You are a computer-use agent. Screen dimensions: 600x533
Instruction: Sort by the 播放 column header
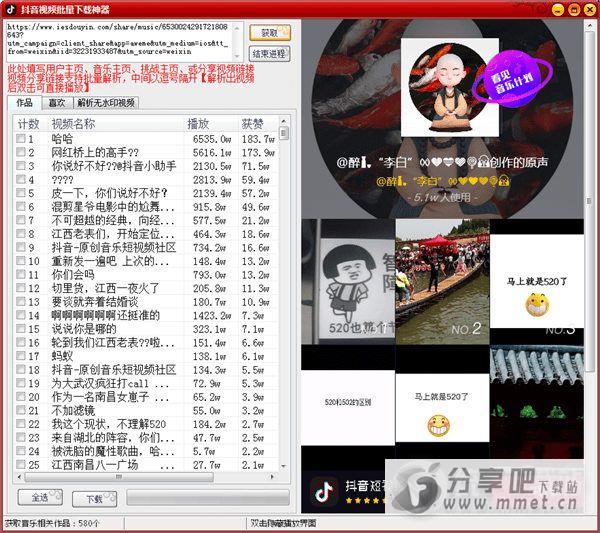[210, 124]
